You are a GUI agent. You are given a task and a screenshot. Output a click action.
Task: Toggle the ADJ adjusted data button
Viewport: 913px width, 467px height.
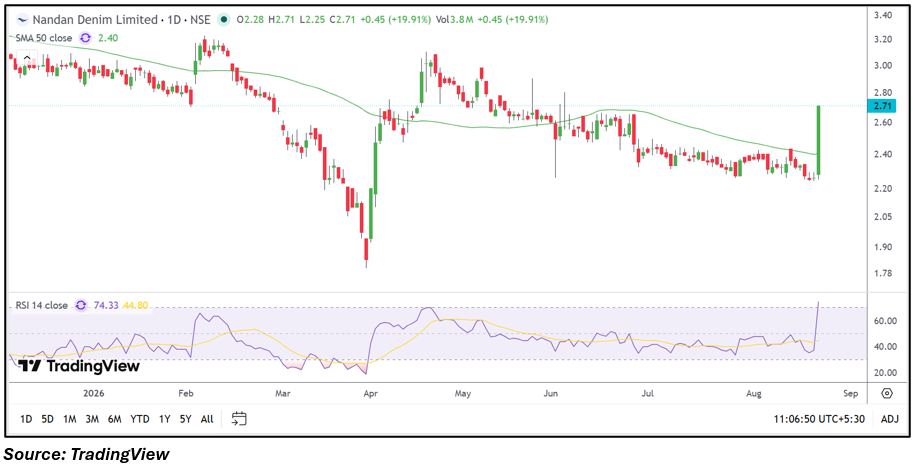pyautogui.click(x=890, y=419)
